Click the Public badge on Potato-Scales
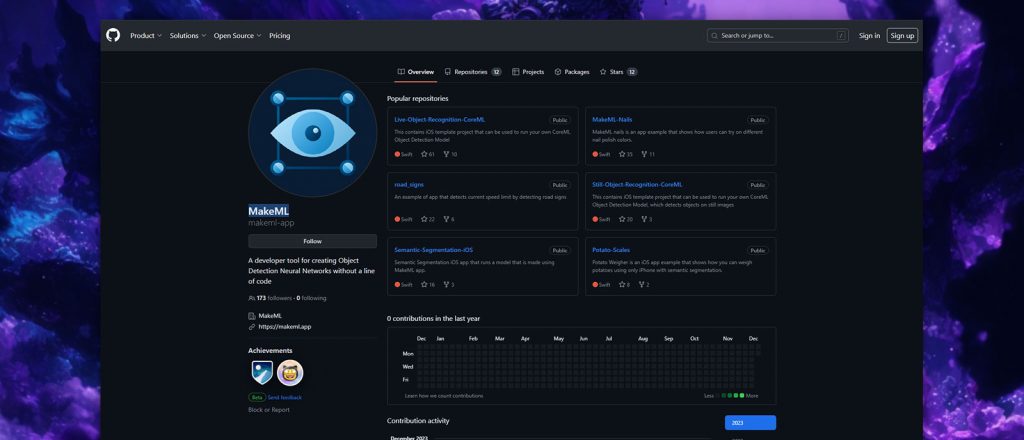Image resolution: width=1024 pixels, height=440 pixels. click(x=758, y=251)
